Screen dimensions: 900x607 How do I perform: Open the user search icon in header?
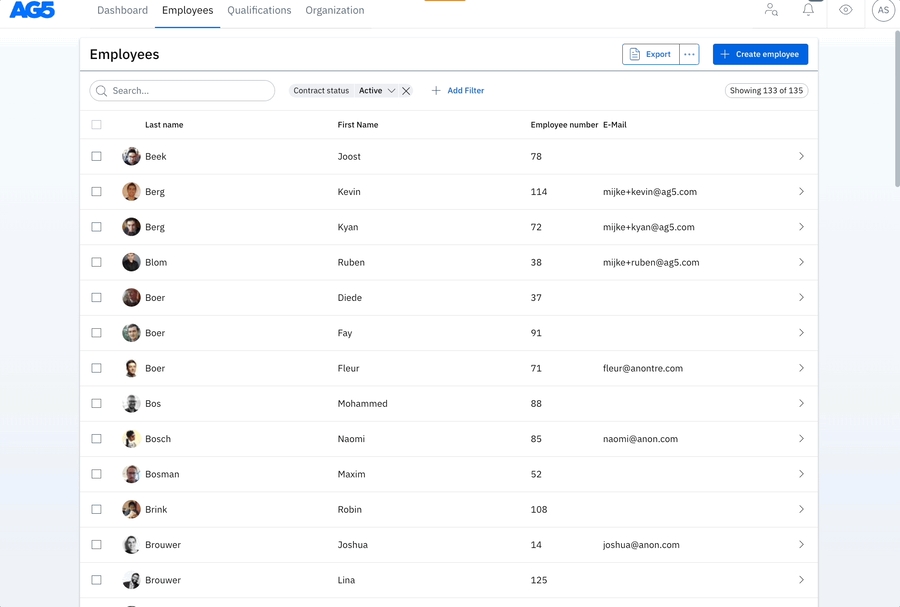point(771,10)
